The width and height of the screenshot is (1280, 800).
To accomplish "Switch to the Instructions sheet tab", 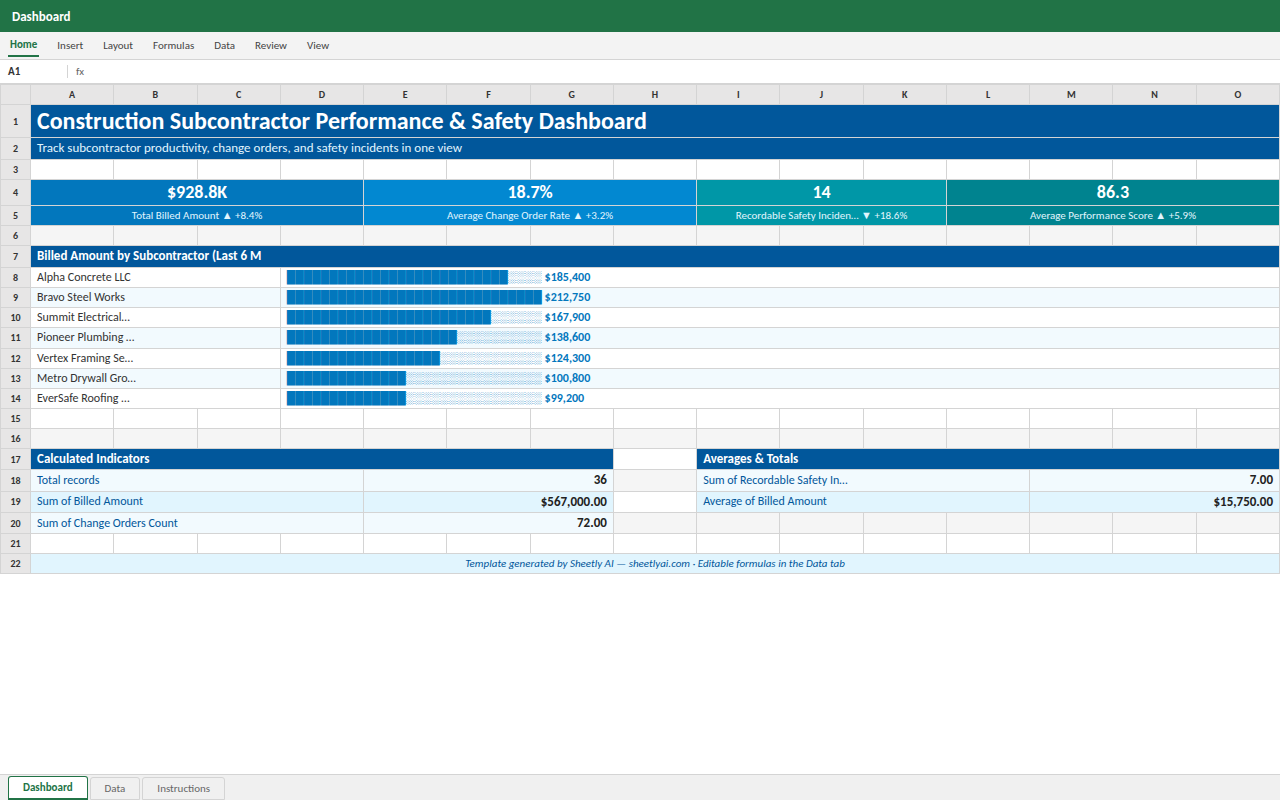I will [183, 788].
